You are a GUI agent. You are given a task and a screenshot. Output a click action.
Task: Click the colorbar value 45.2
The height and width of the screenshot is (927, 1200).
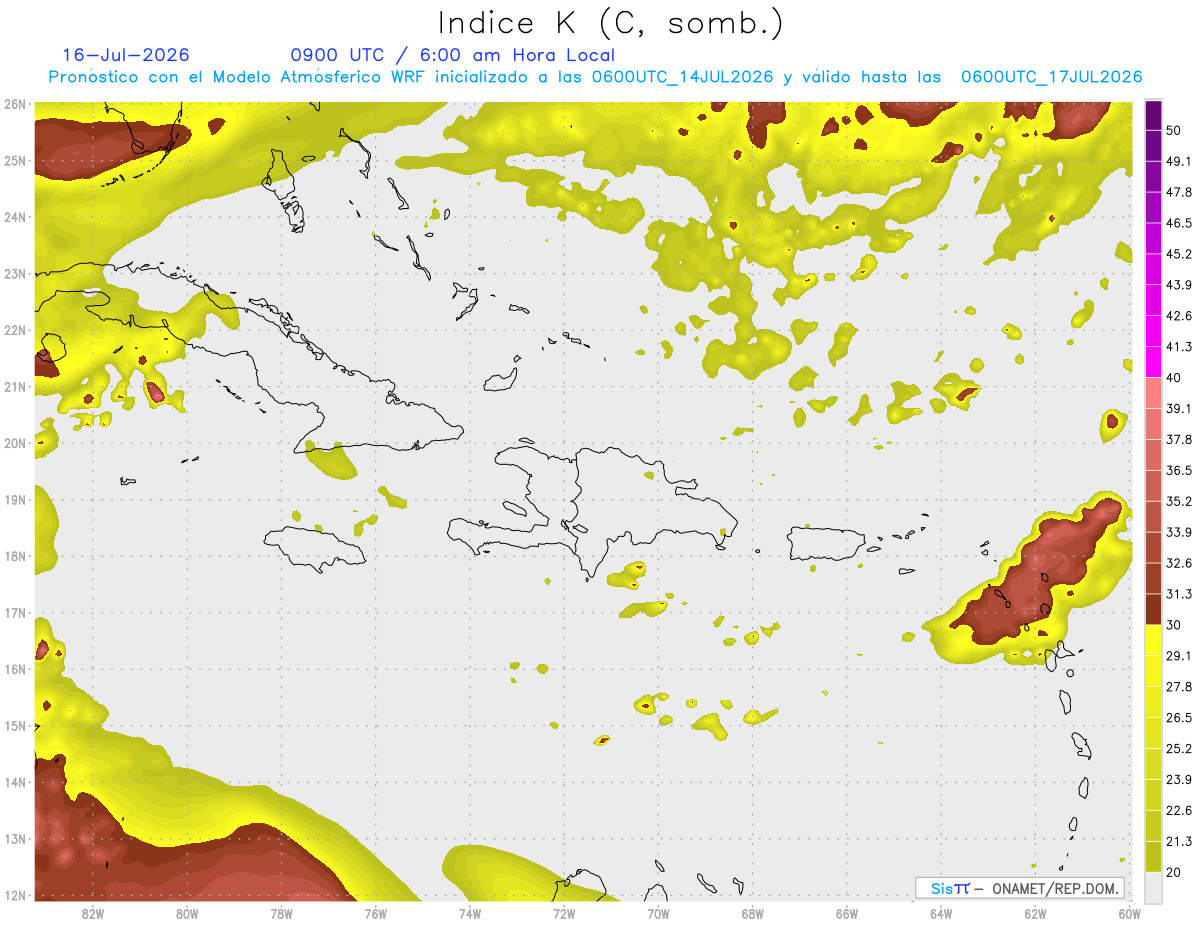[x=1180, y=254]
